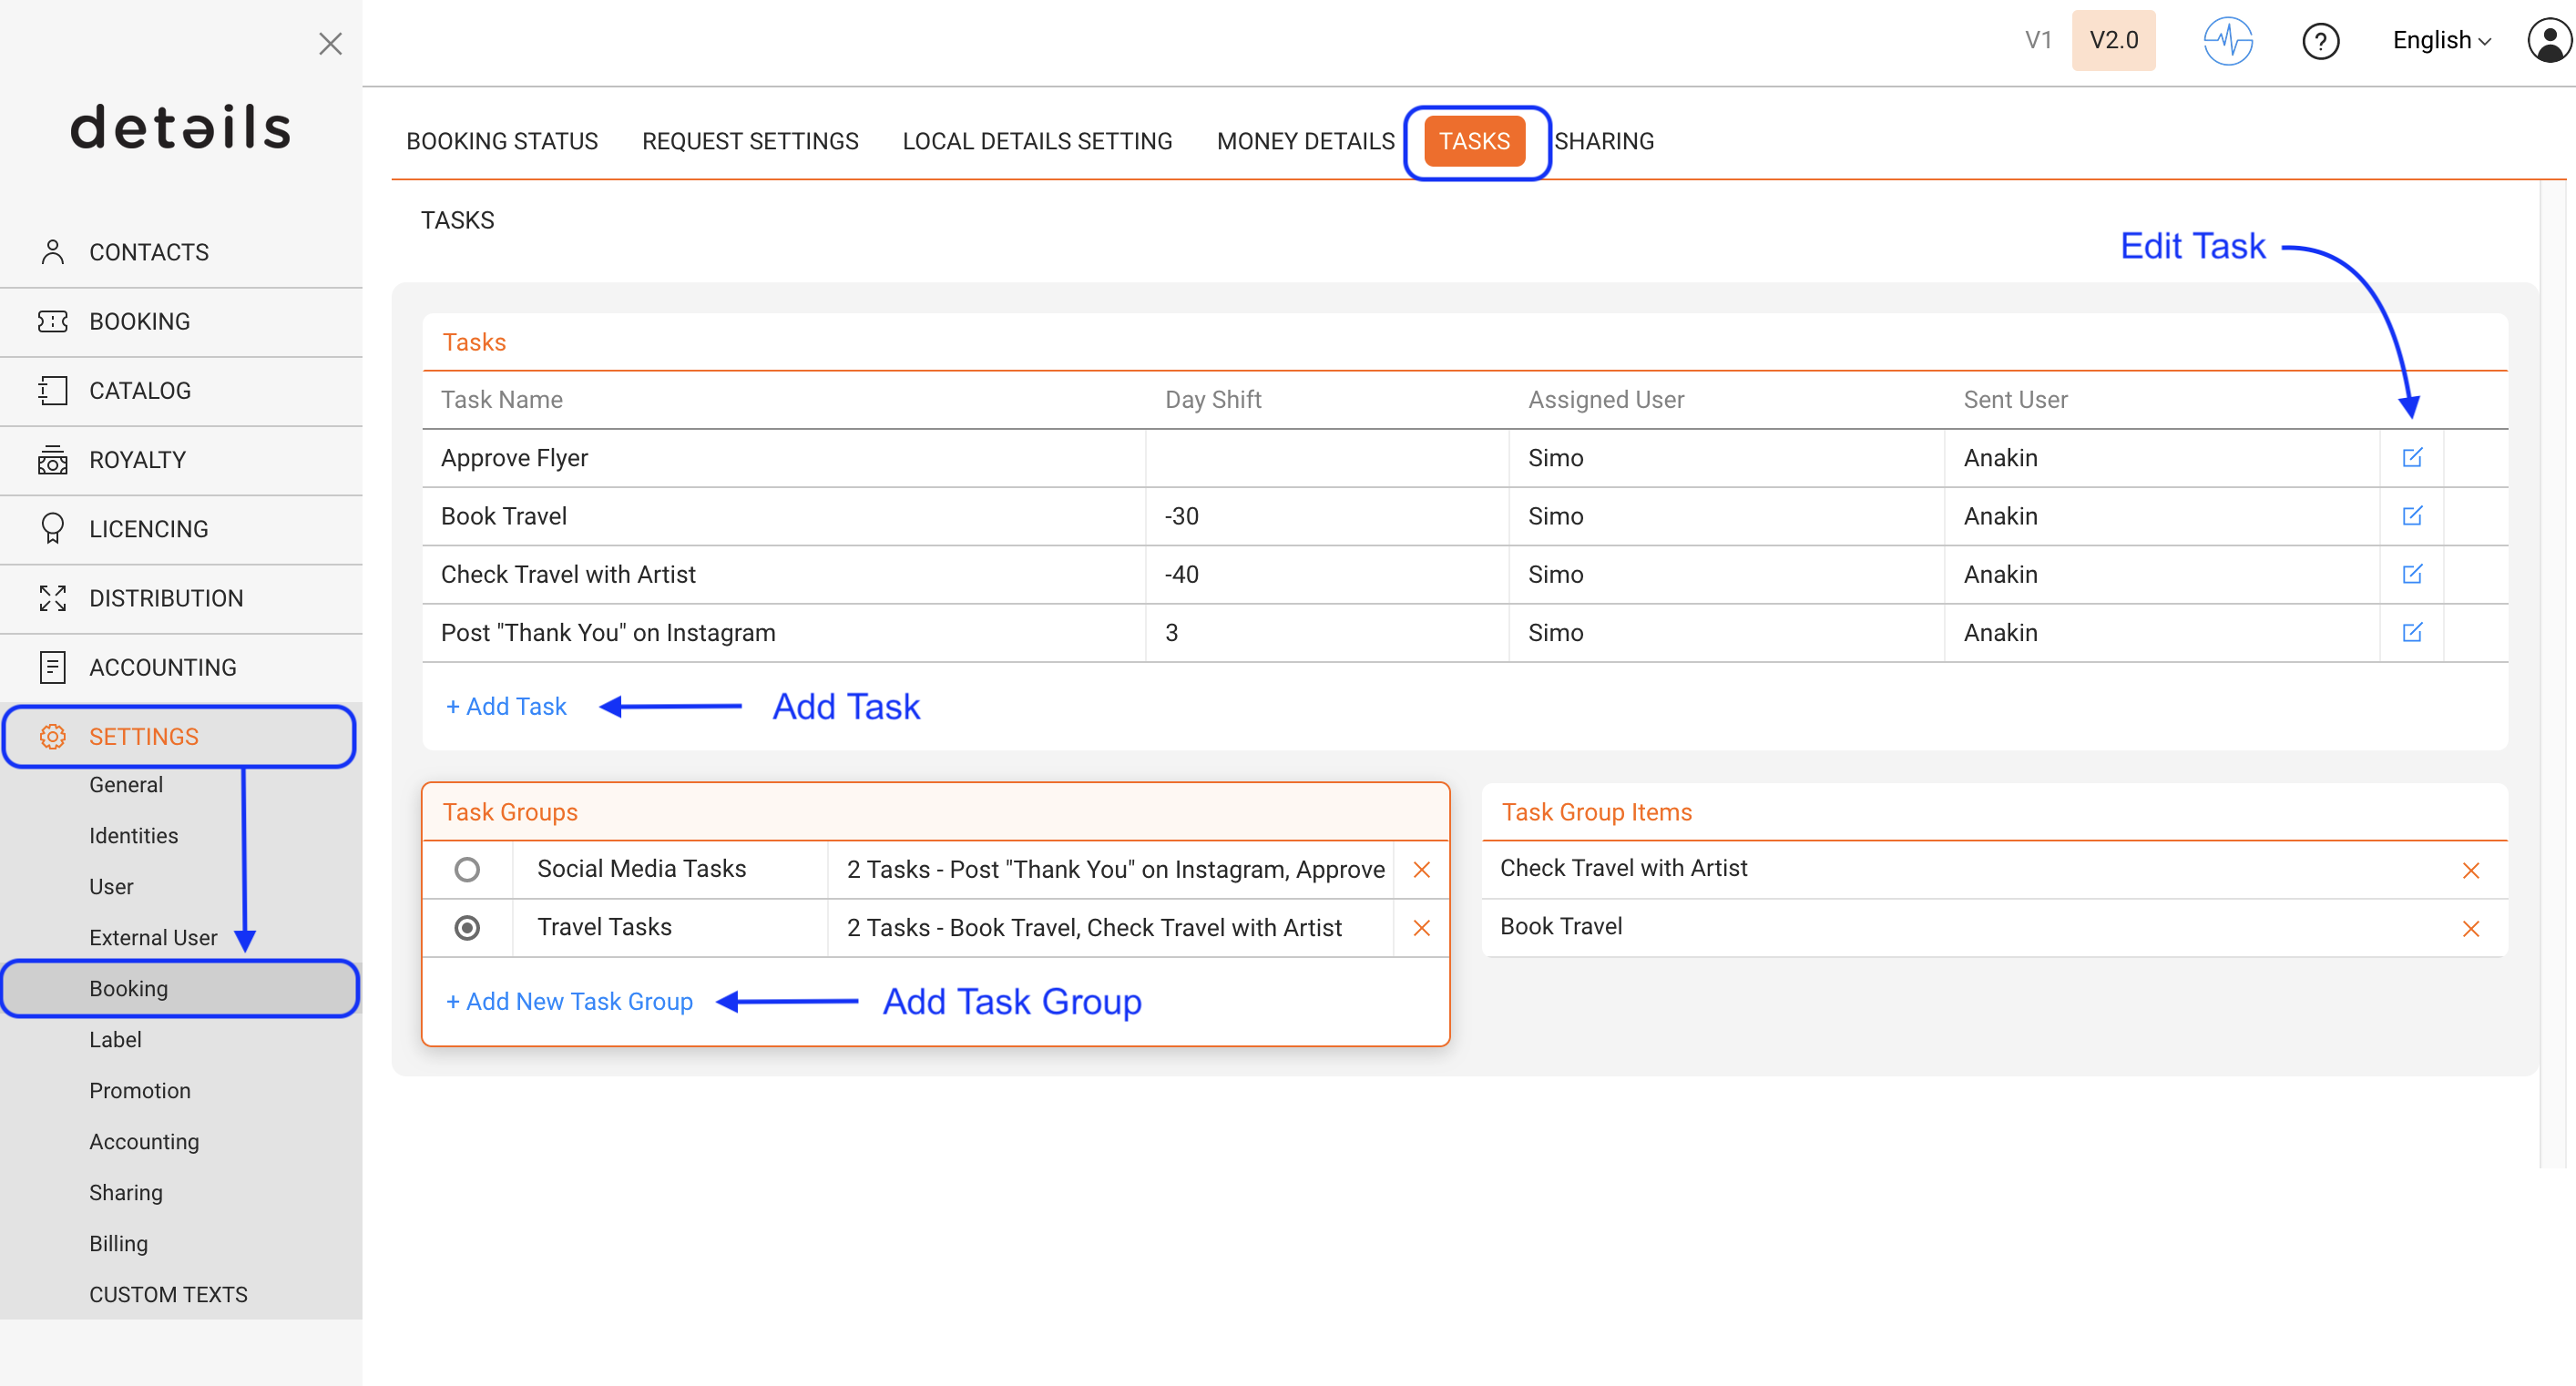2576x1386 pixels.
Task: Click the help question mark icon
Action: coord(2320,41)
